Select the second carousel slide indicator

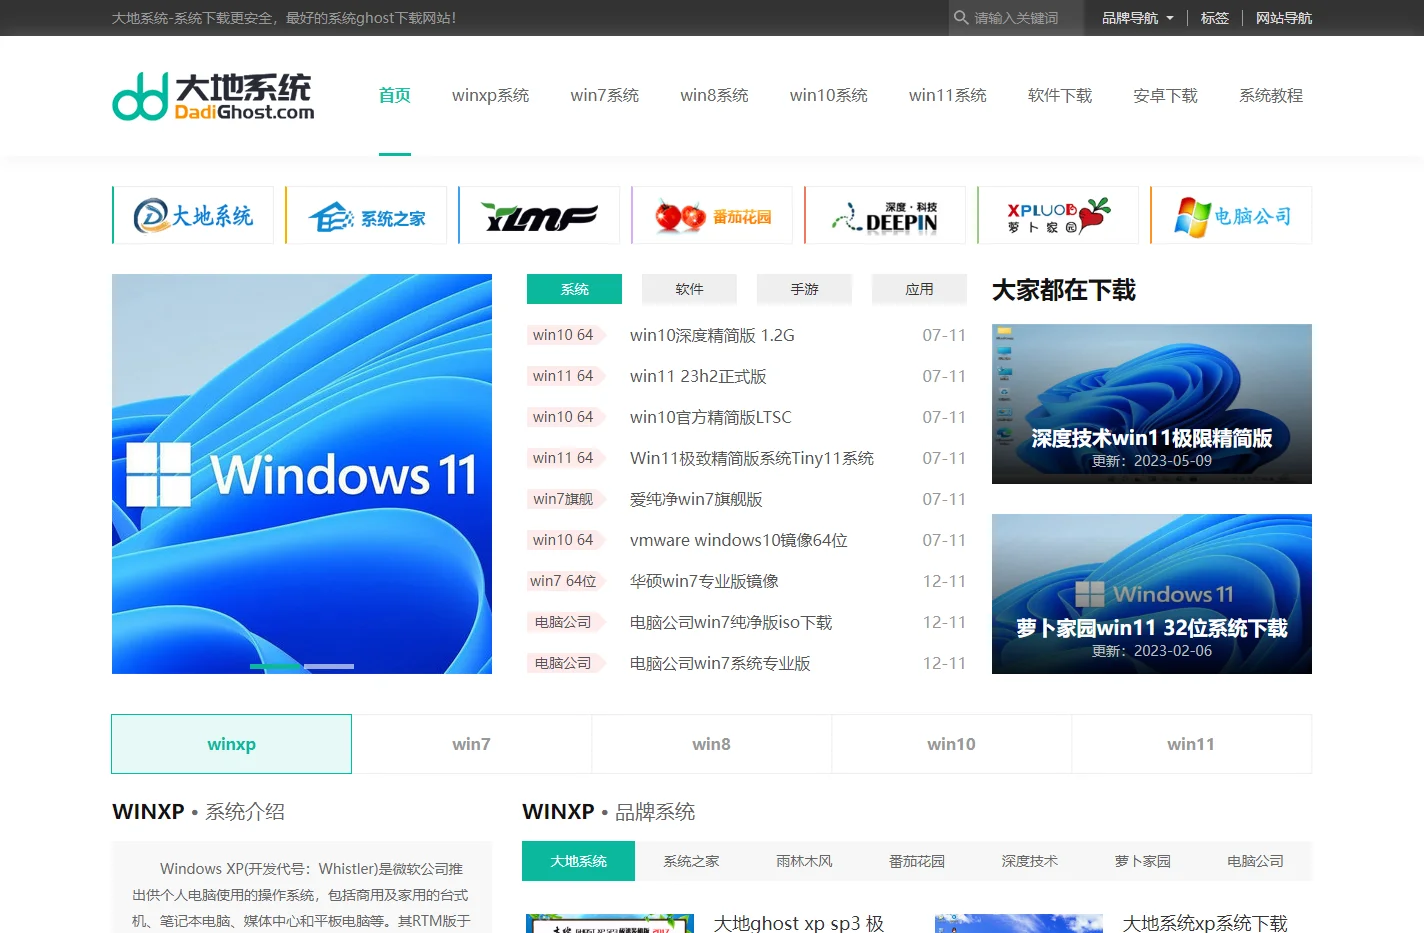point(329,666)
